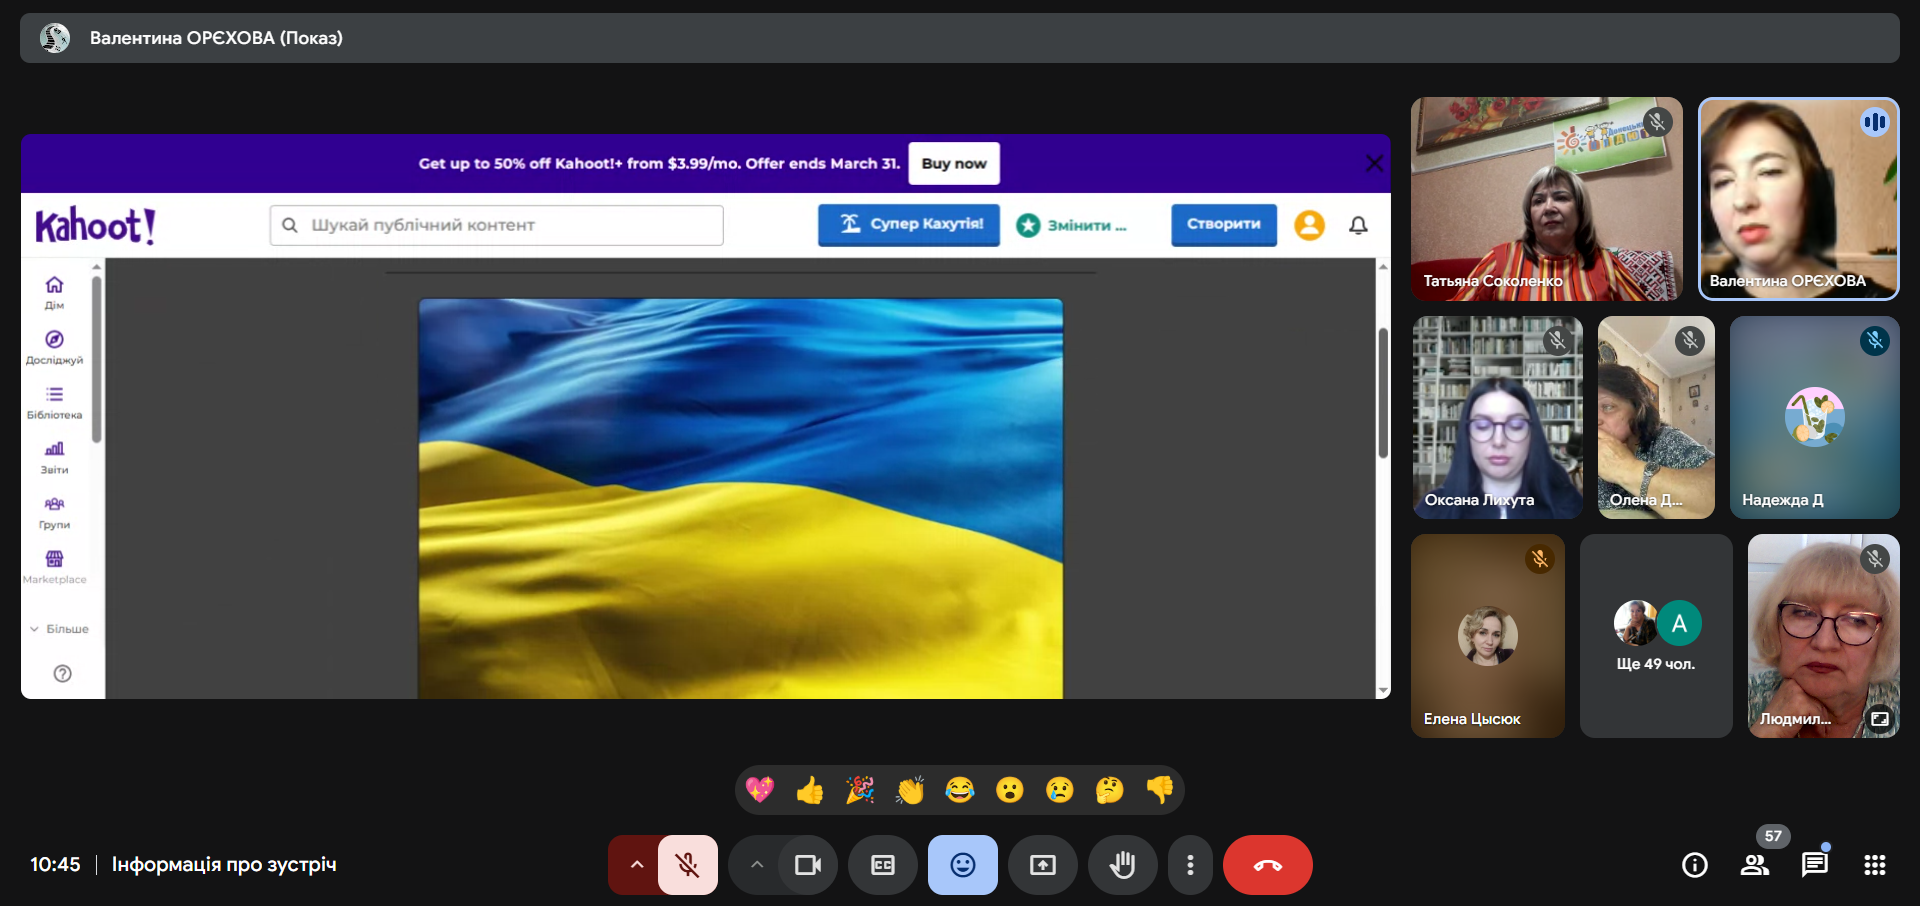Show the participants list
The image size is (1920, 906).
(x=1754, y=865)
